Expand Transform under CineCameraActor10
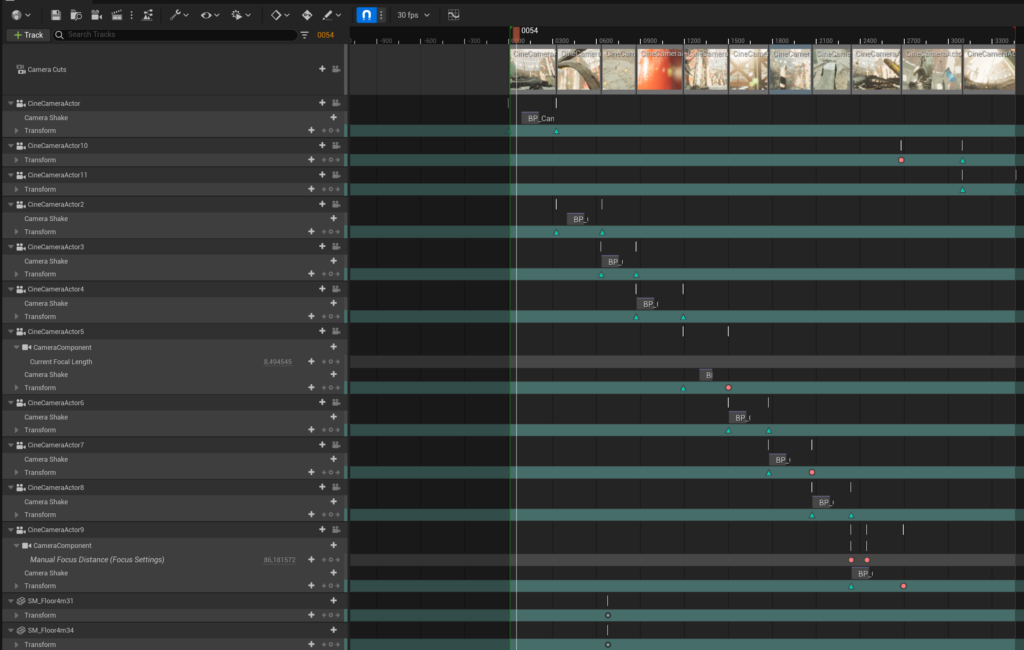The width and height of the screenshot is (1024, 650). [x=16, y=159]
